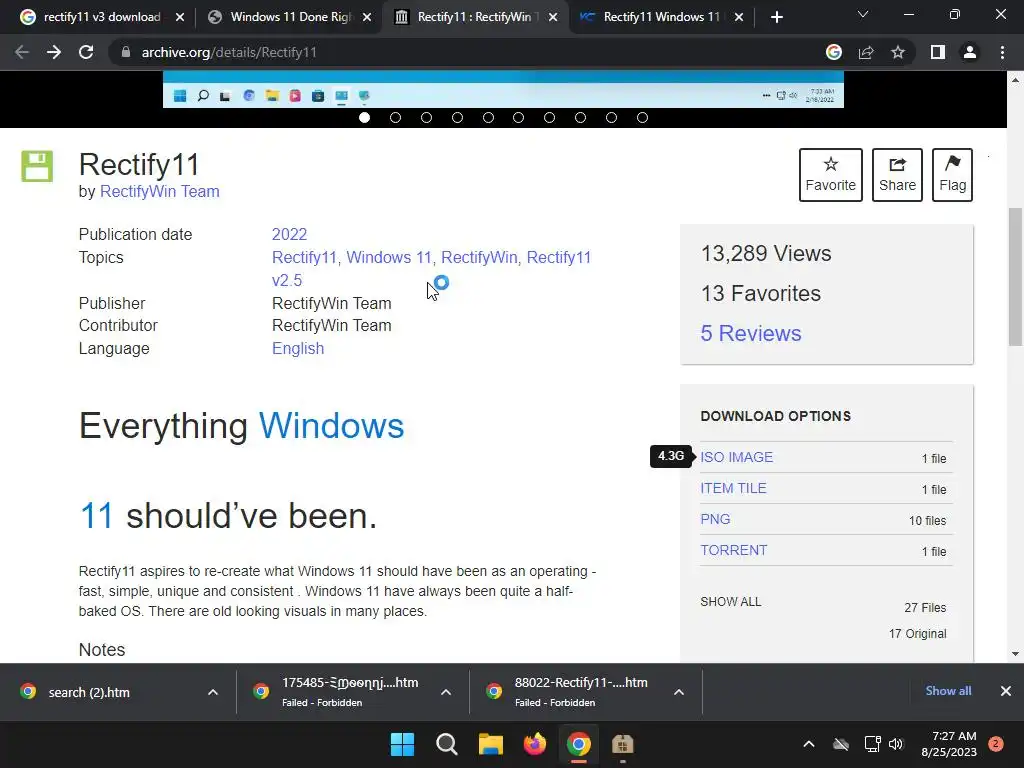Open the 5 Reviews link
Screen dimensions: 1024x768
coord(751,333)
